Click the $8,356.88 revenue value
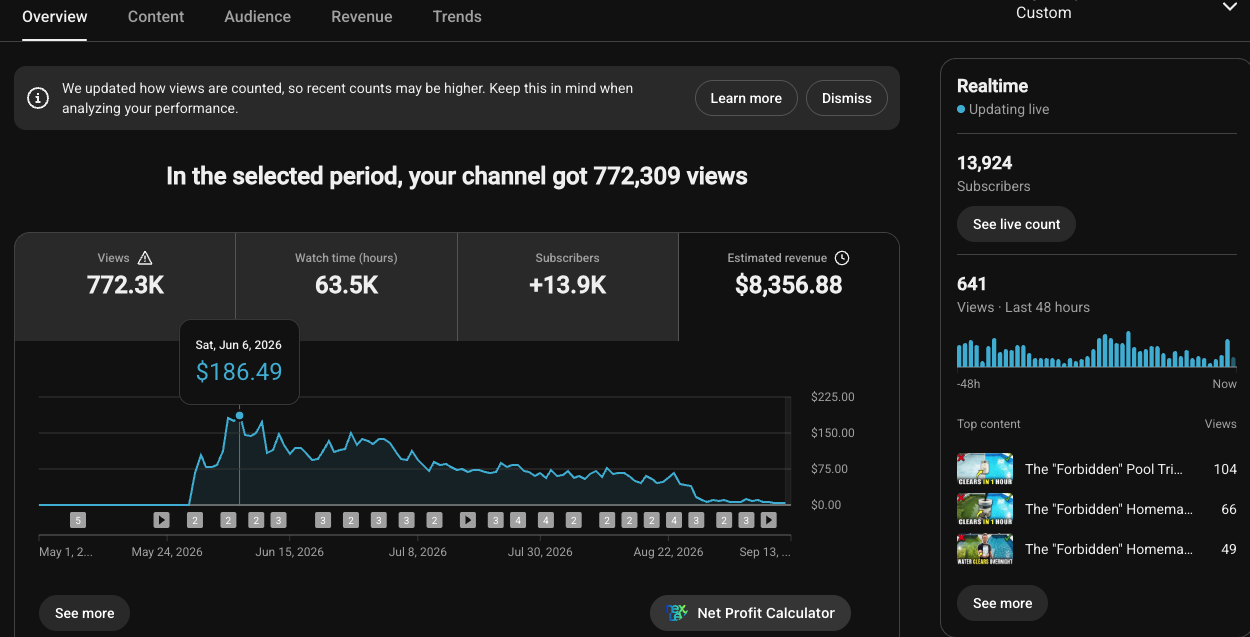This screenshot has width=1250, height=637. [789, 285]
